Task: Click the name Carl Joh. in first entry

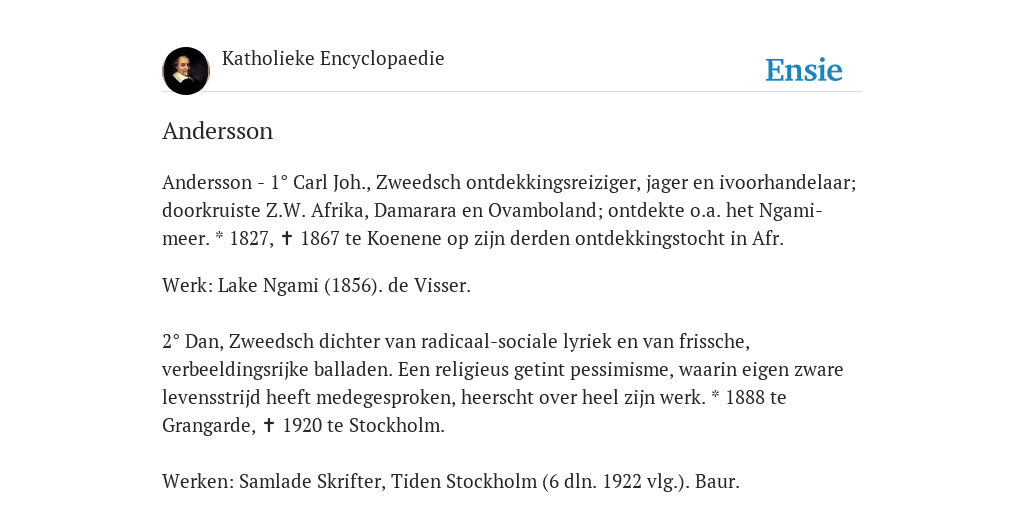Action: point(332,182)
